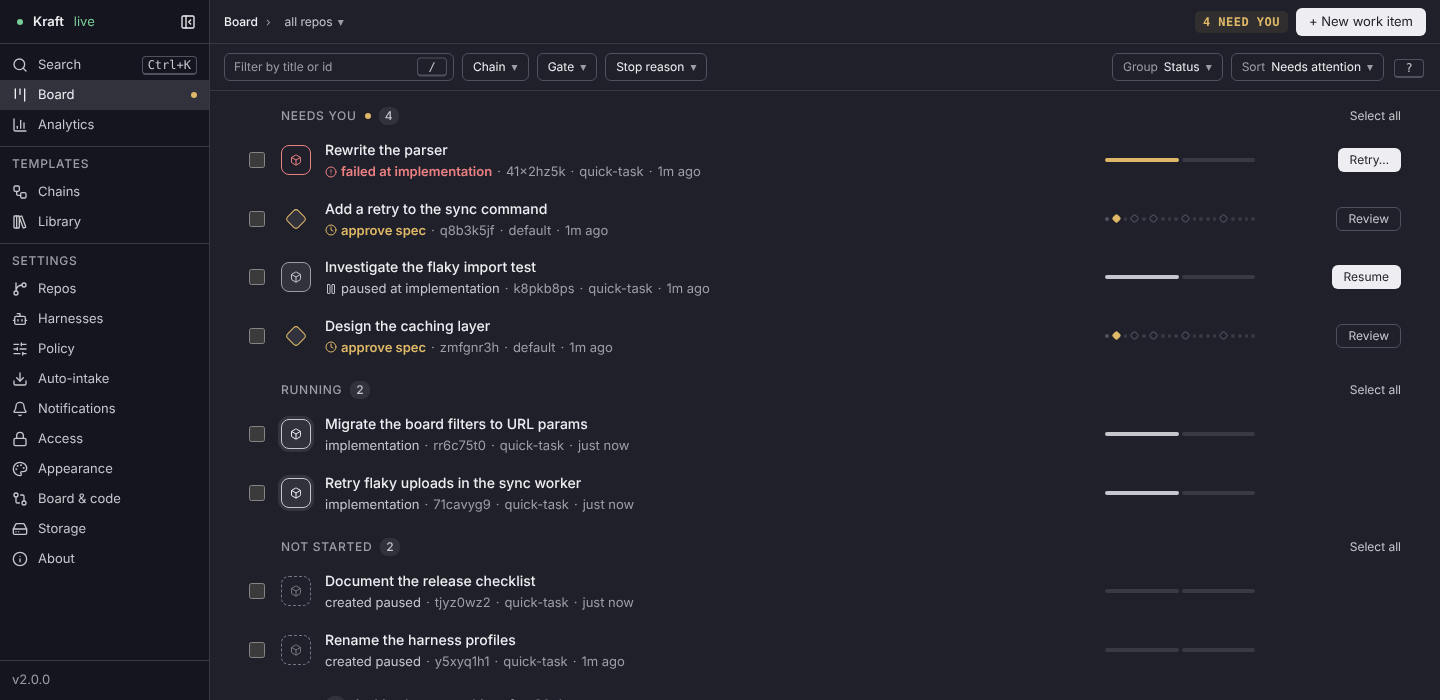This screenshot has width=1440, height=700.
Task: Click the Resume button for the flaky import test
Action: 1366,277
